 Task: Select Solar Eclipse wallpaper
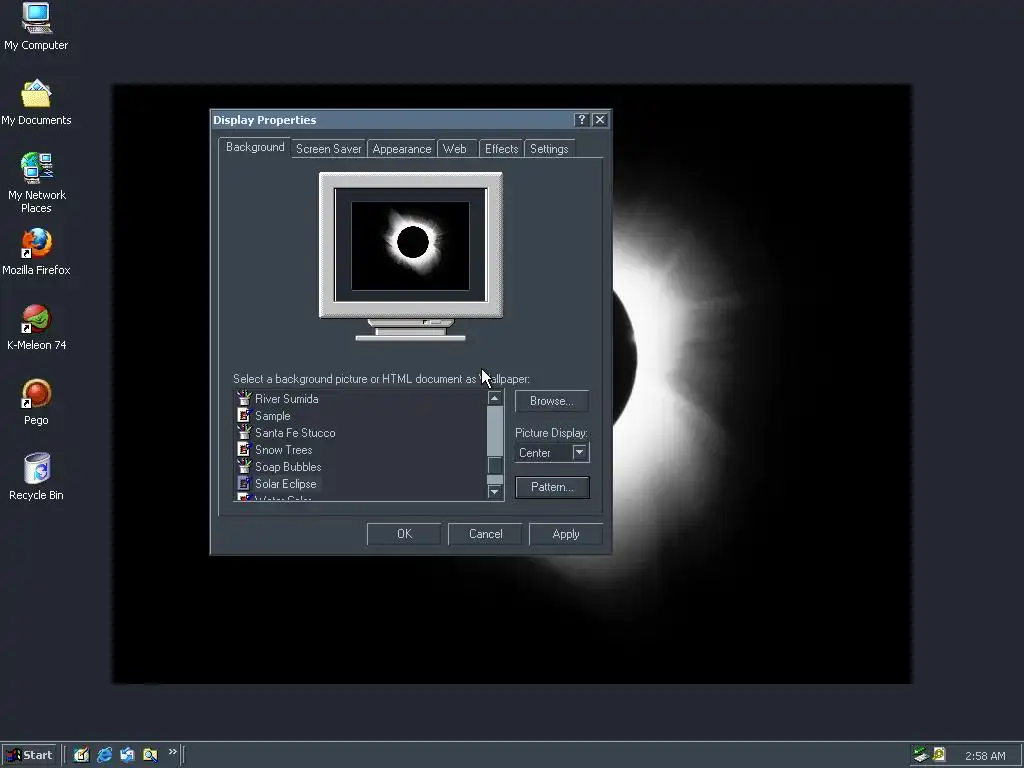[x=286, y=483]
